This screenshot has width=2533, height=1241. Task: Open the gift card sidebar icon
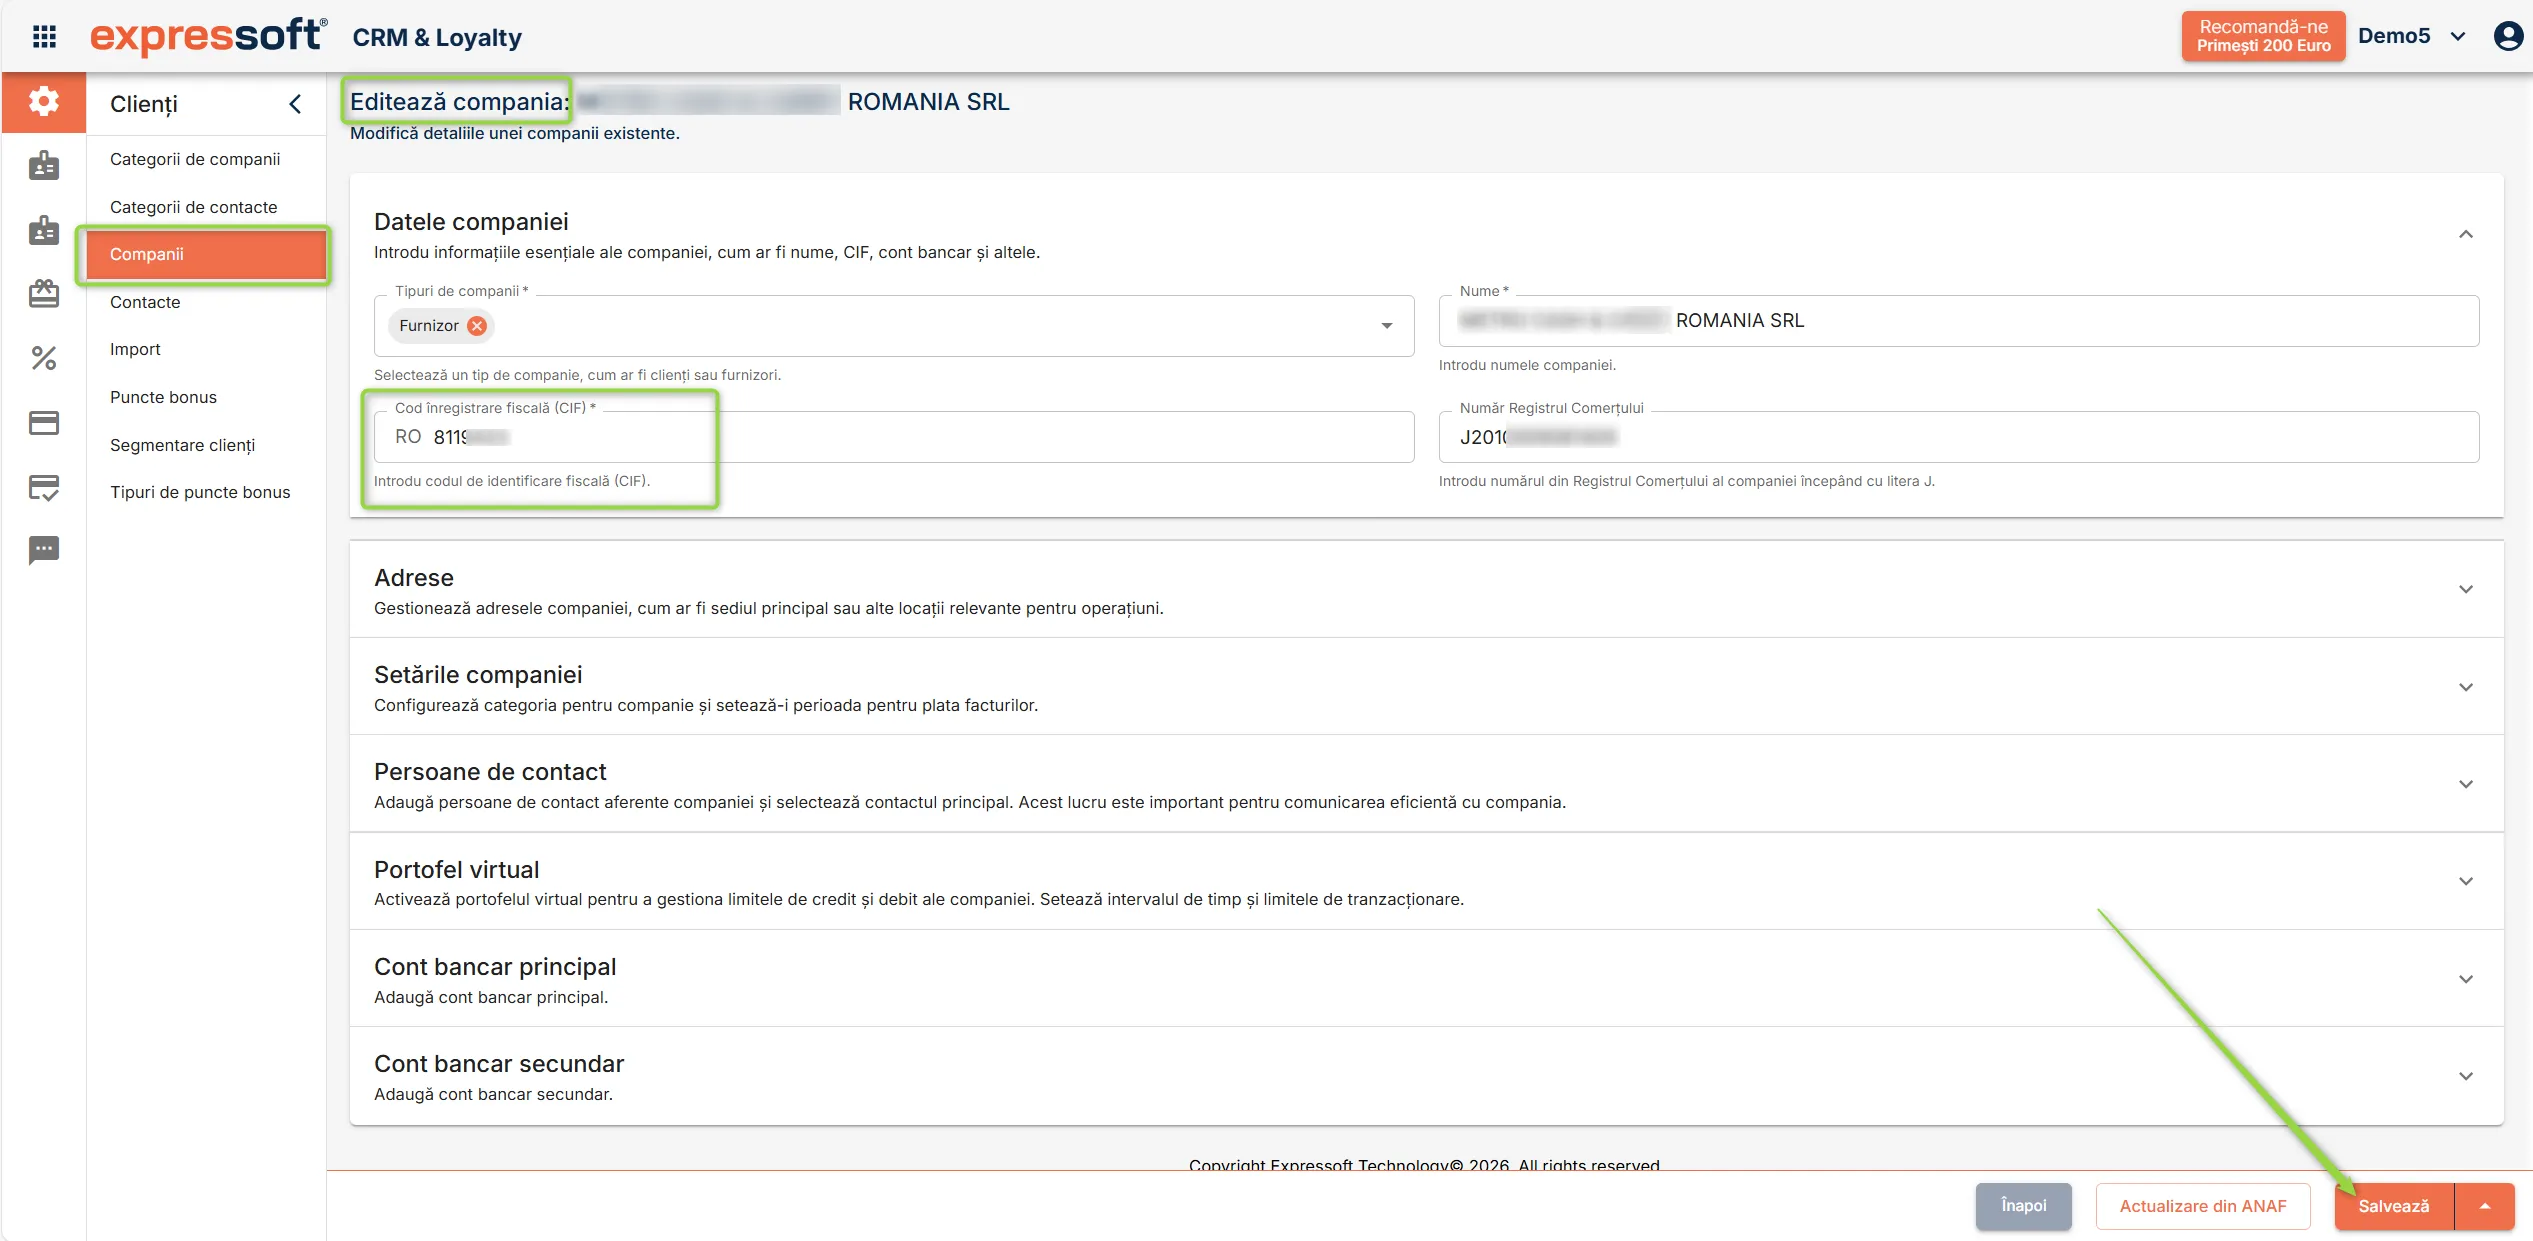[x=44, y=294]
